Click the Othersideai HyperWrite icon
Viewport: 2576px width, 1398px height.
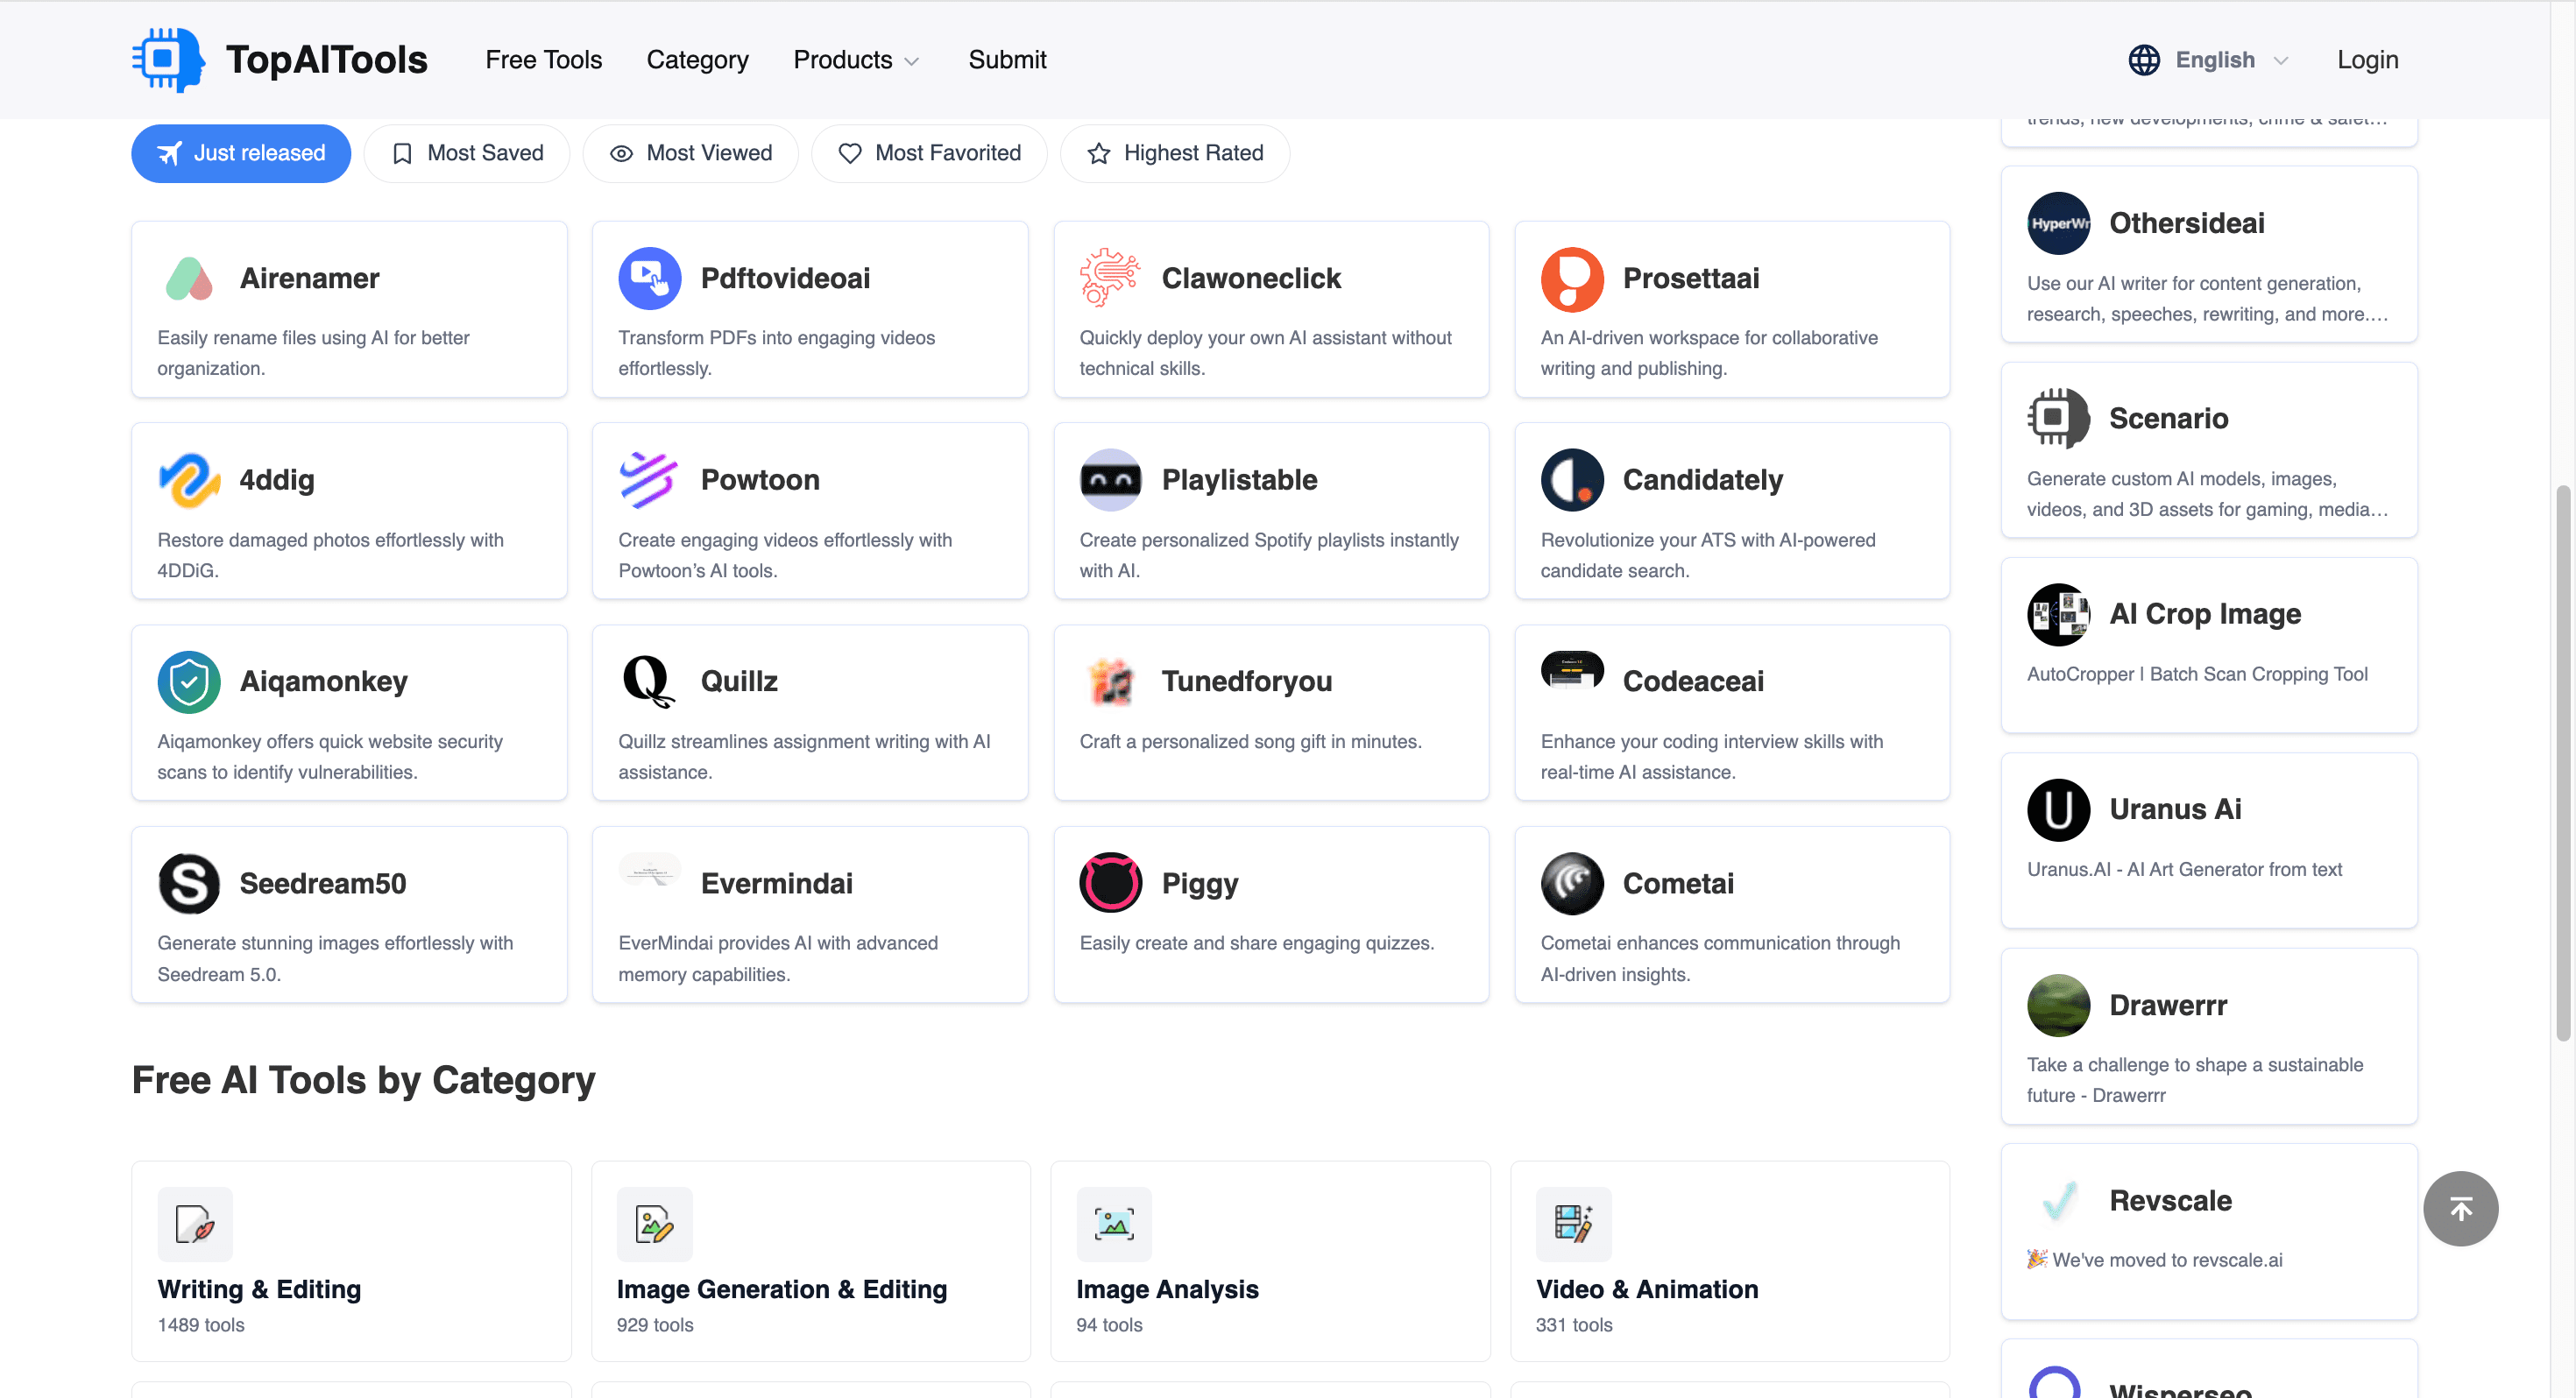click(2059, 224)
